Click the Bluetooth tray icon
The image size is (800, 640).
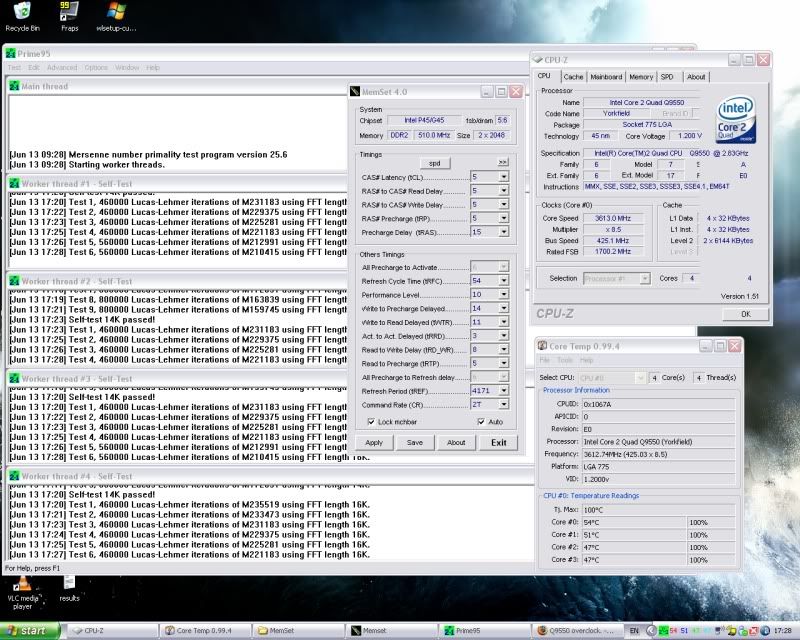[765, 631]
